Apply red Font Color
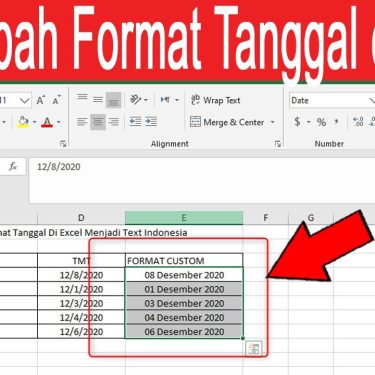The image size is (375, 375). [x=47, y=122]
